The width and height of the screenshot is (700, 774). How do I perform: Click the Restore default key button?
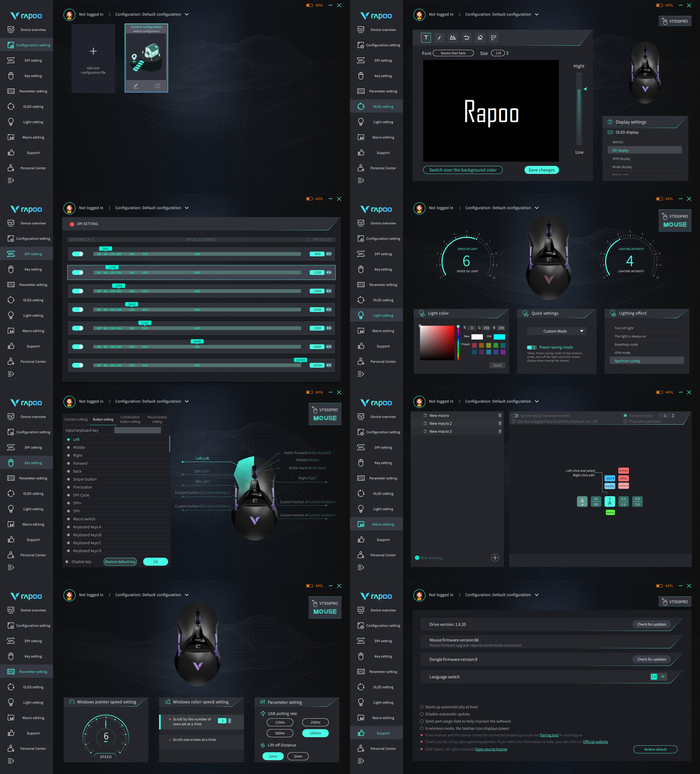tap(121, 562)
